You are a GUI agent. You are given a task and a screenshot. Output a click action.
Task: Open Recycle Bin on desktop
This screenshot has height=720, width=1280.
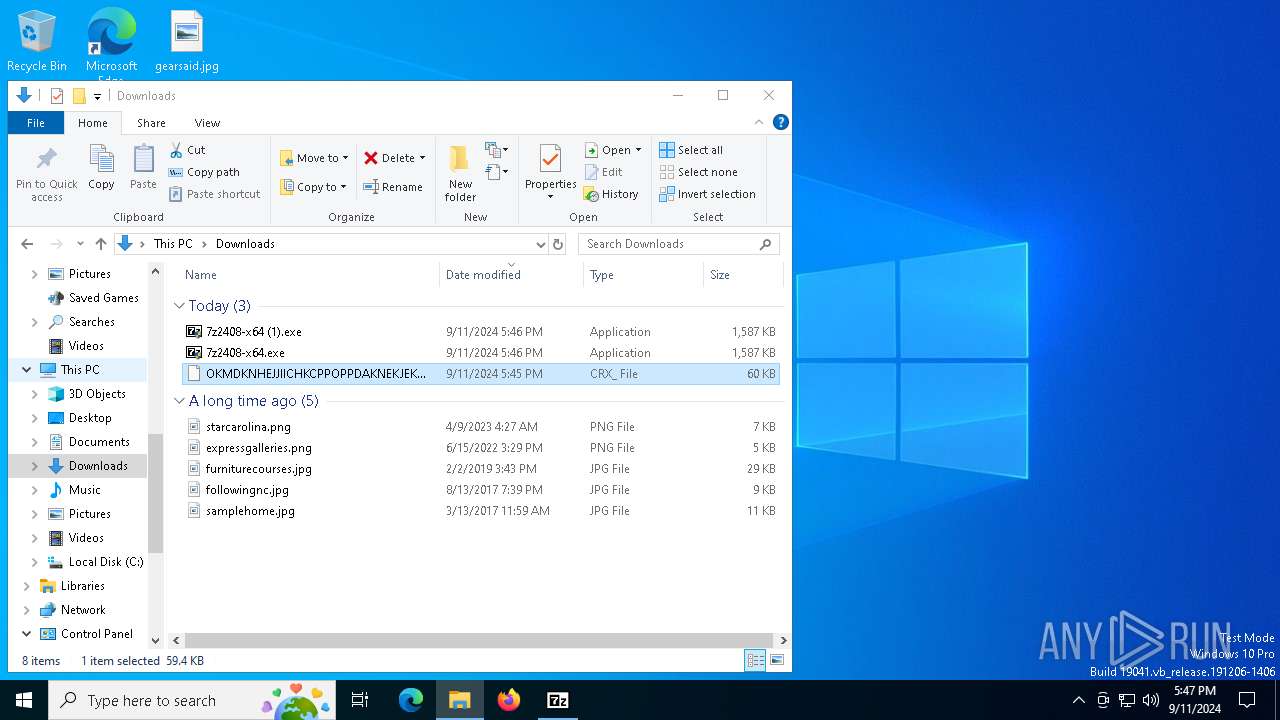pyautogui.click(x=37, y=41)
